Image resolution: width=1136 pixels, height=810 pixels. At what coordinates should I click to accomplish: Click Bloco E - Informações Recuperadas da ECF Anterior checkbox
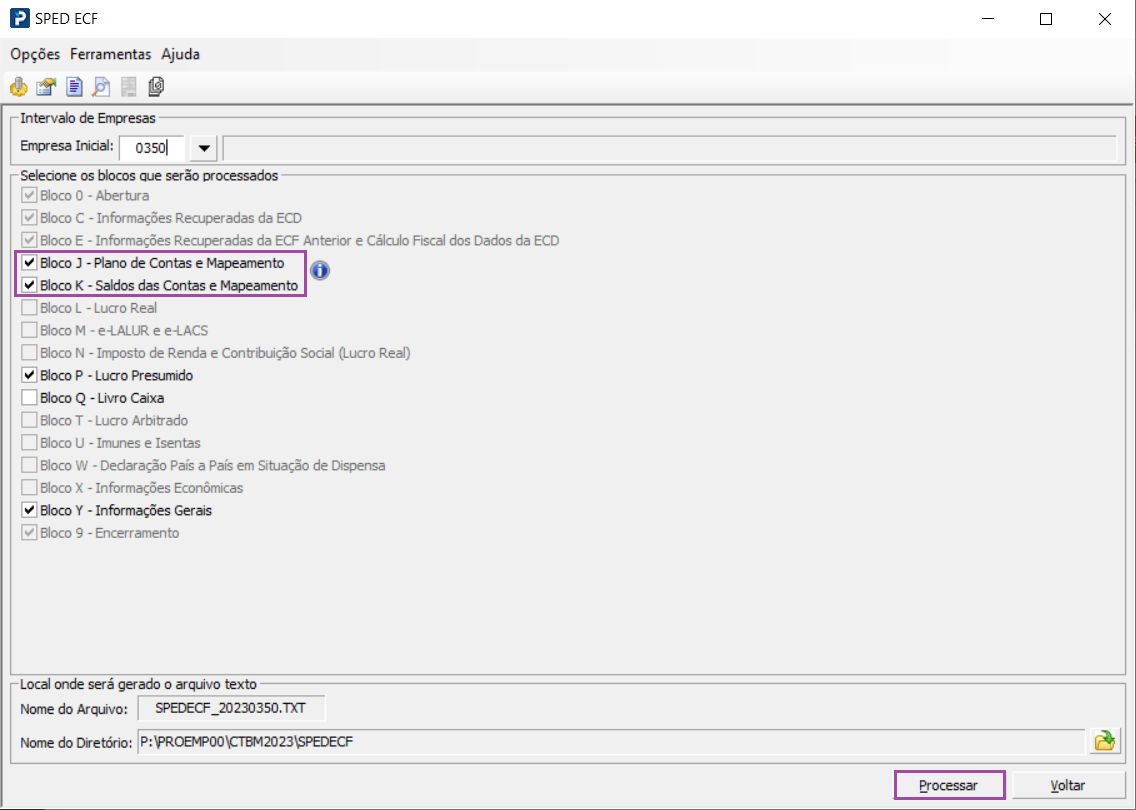click(x=29, y=241)
